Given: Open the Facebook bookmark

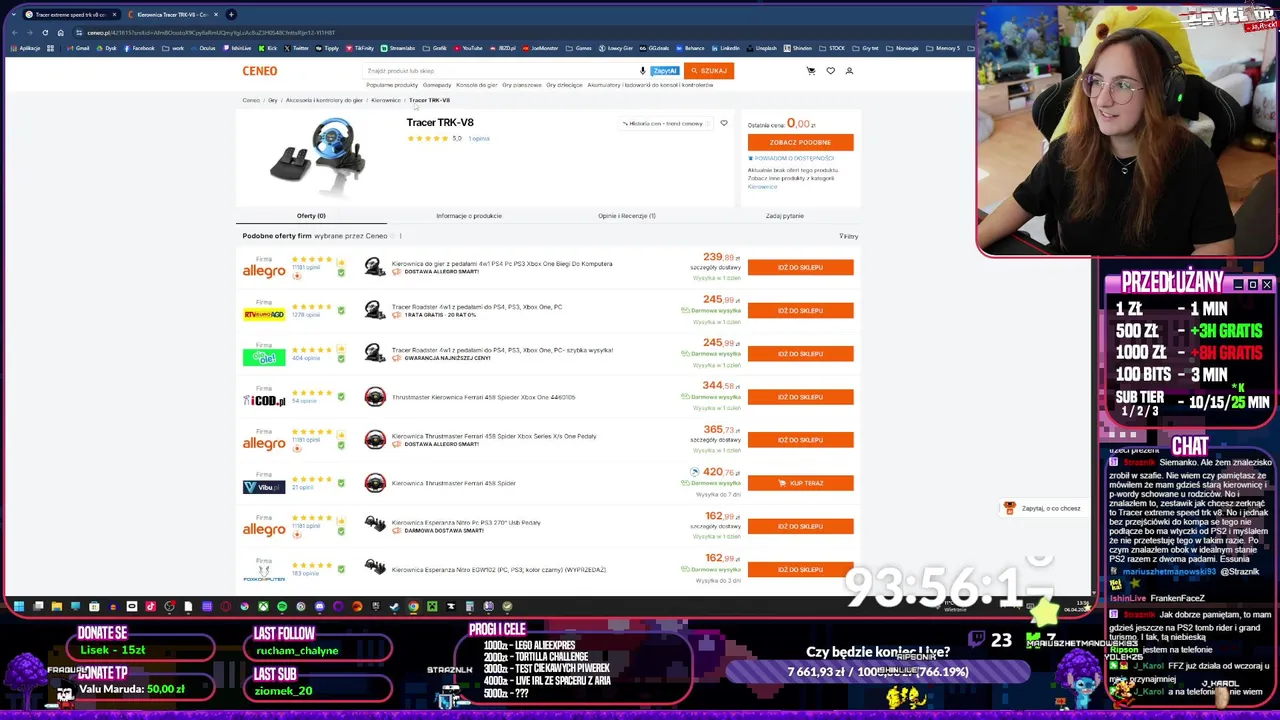Looking at the screenshot, I should pyautogui.click(x=138, y=48).
